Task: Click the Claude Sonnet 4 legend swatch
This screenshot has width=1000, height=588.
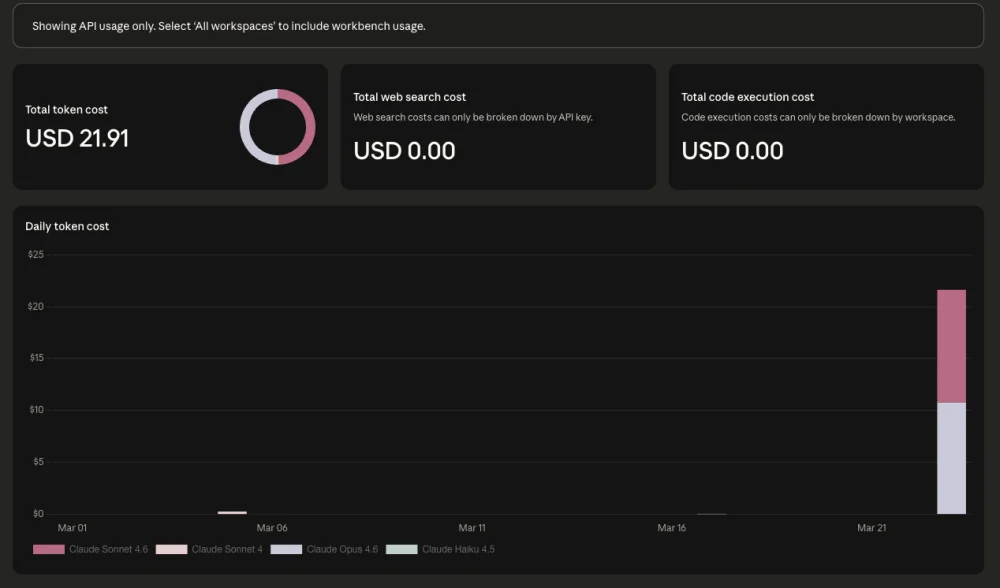Action: click(172, 549)
